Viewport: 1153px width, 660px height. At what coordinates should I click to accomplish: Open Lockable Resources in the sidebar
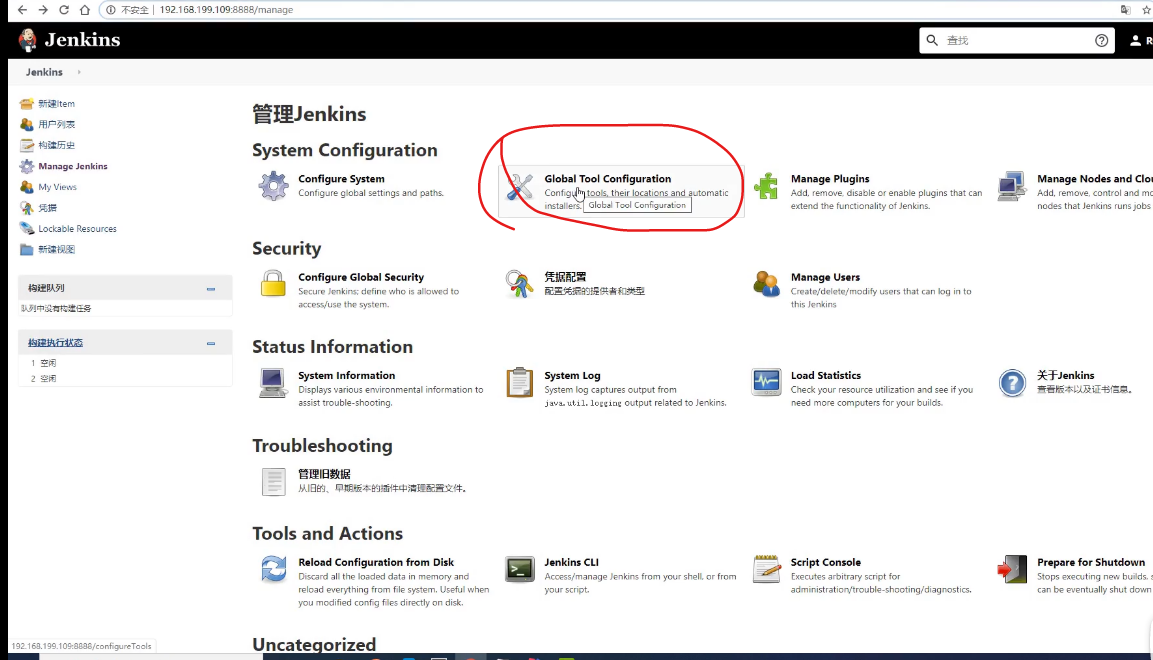[x=77, y=229]
